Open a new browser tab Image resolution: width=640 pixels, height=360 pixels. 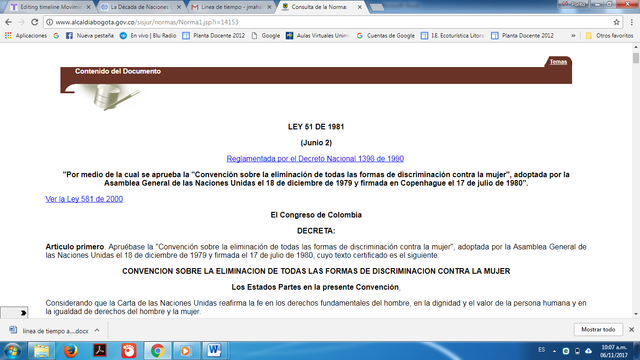[377, 7]
